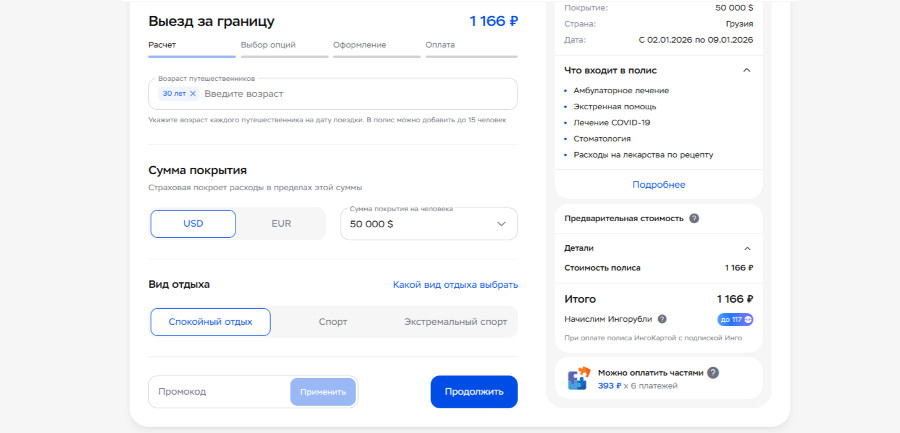Open Какой вид отдыха выбрать link
Viewport: 900px width, 433px height.
click(x=455, y=285)
